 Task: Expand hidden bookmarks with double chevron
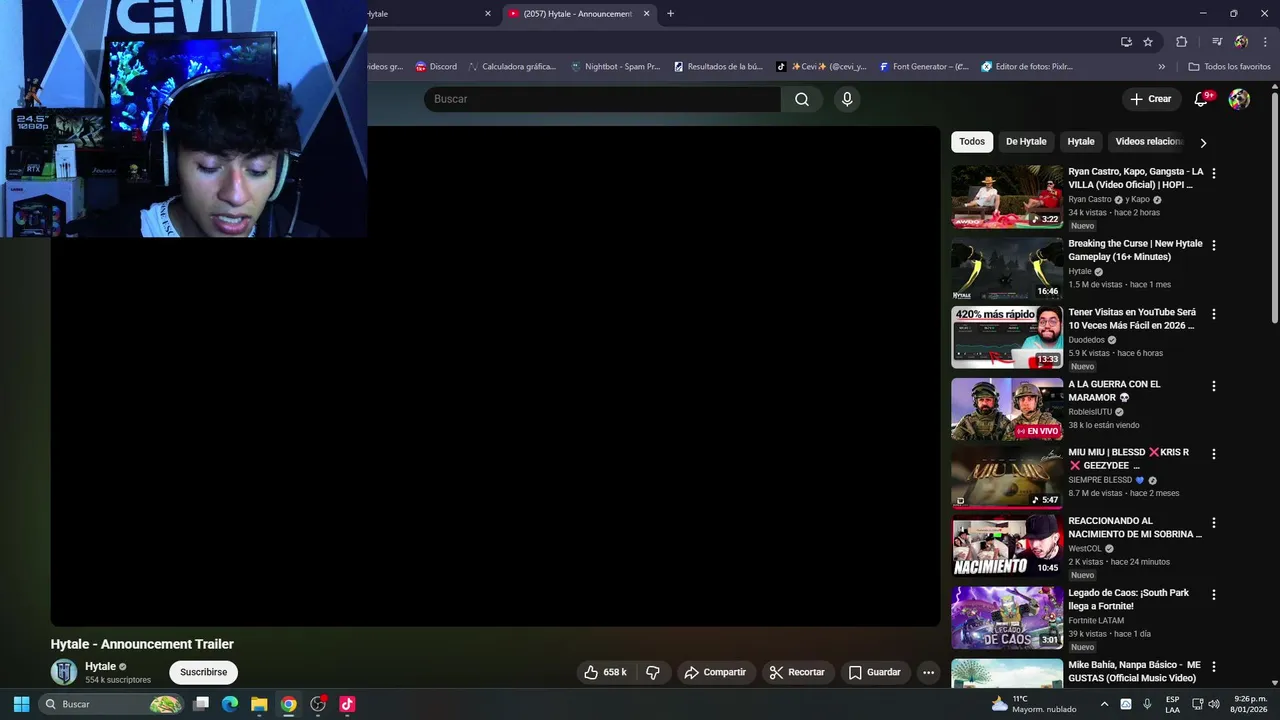click(1162, 67)
